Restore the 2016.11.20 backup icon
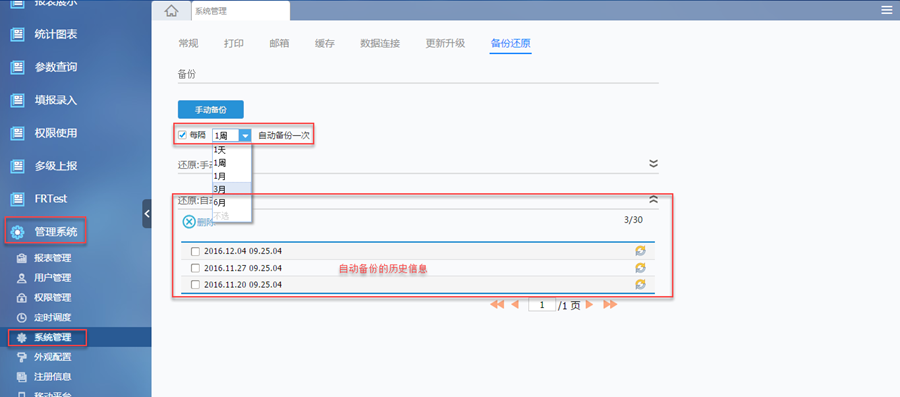The height and width of the screenshot is (397, 900). pos(641,284)
